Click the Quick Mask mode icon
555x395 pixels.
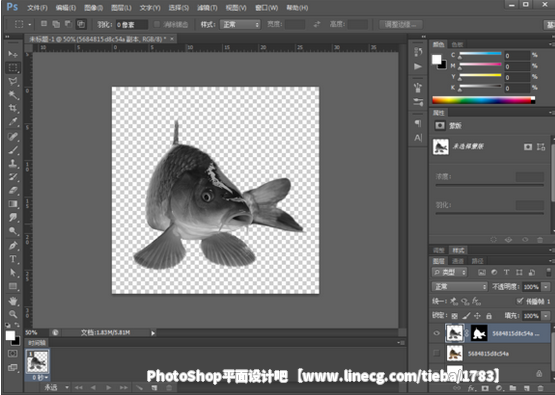12,354
